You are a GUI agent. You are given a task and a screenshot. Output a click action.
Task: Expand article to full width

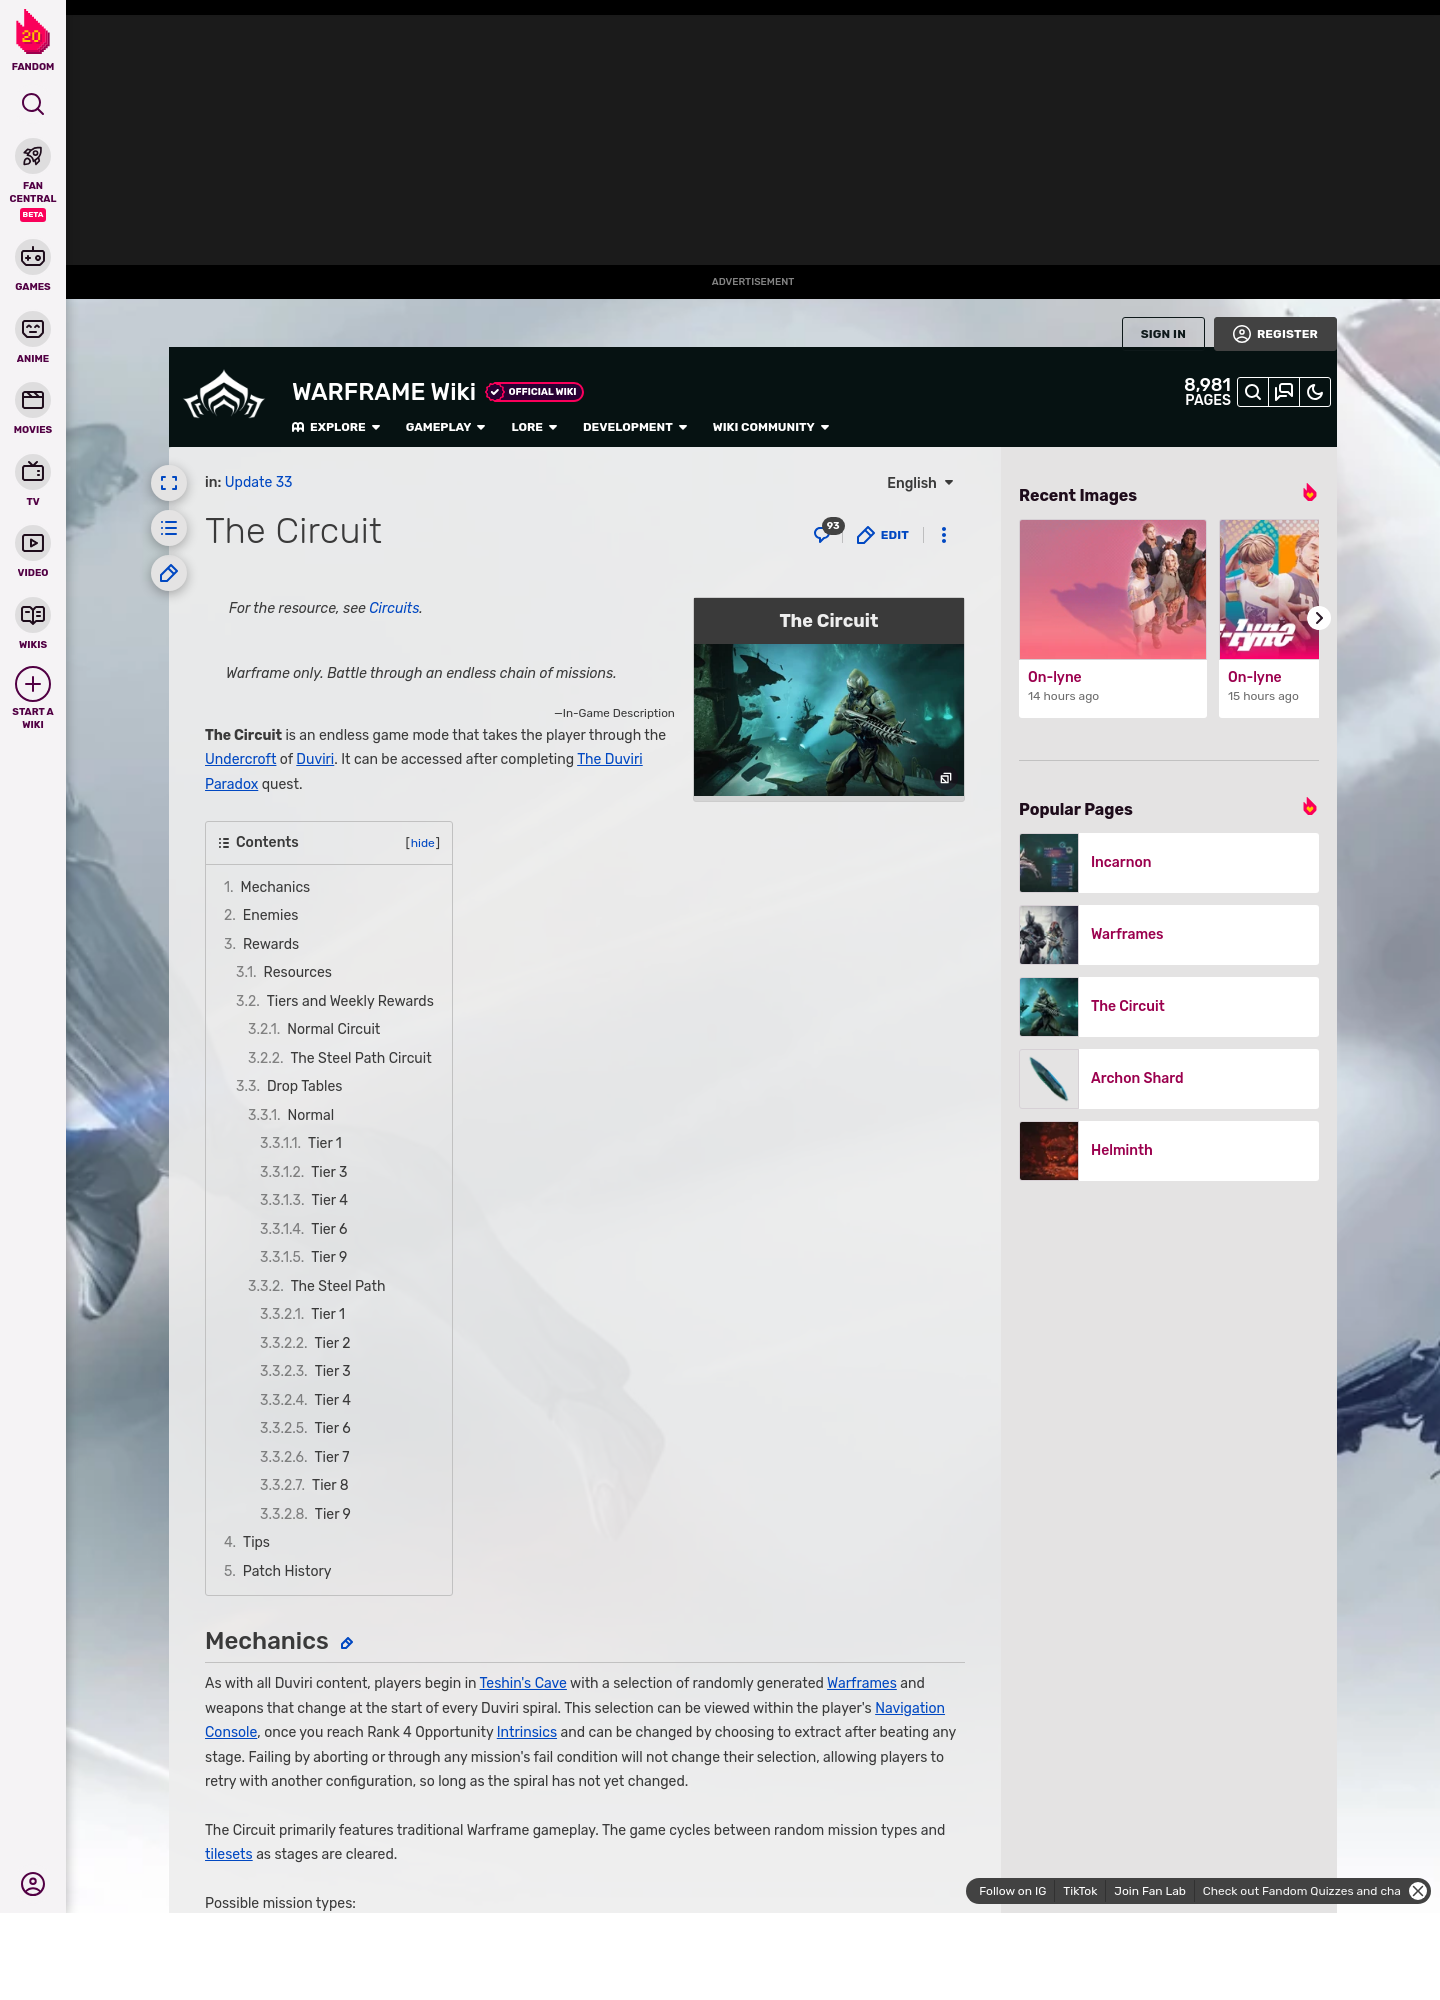point(169,483)
